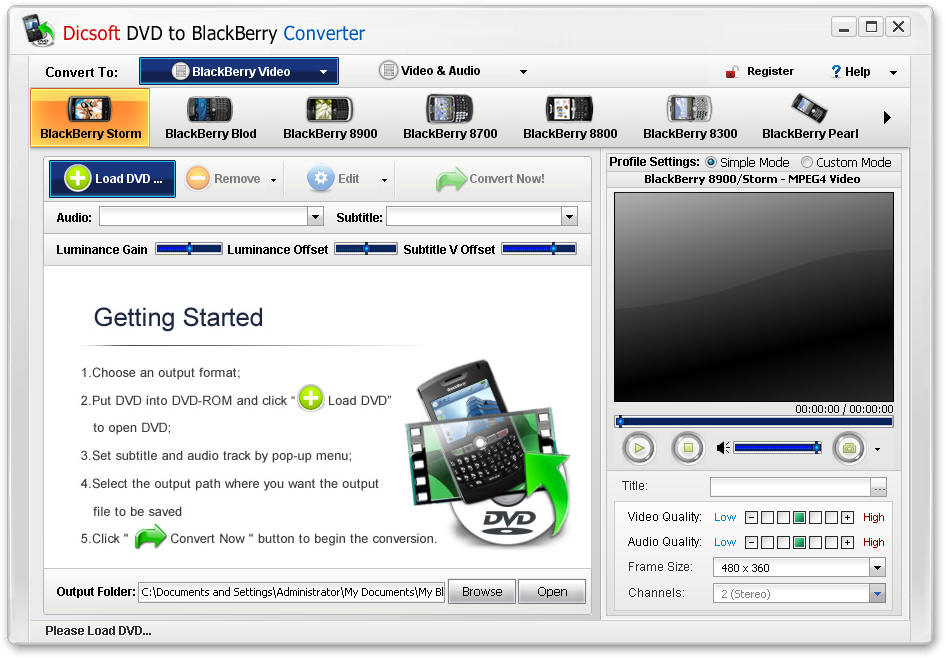
Task: Select the green Video Quality level box
Action: (x=799, y=517)
